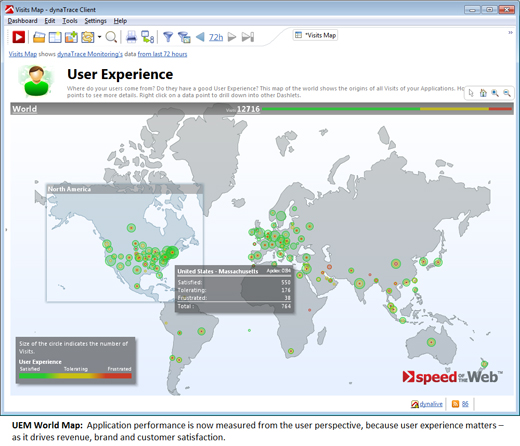Open the Tools menu
The height and width of the screenshot is (446, 520).
pyautogui.click(x=70, y=21)
